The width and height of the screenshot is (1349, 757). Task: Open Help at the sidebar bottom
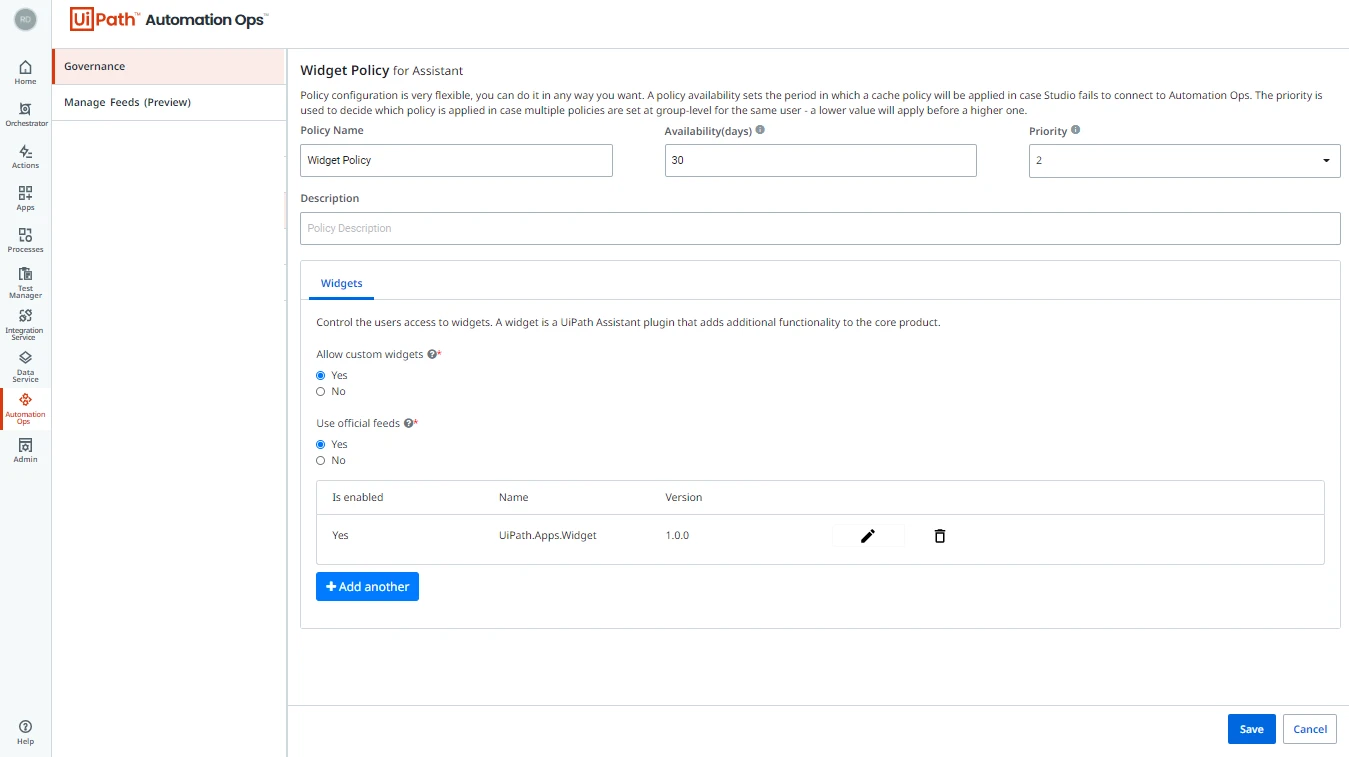[x=25, y=732]
